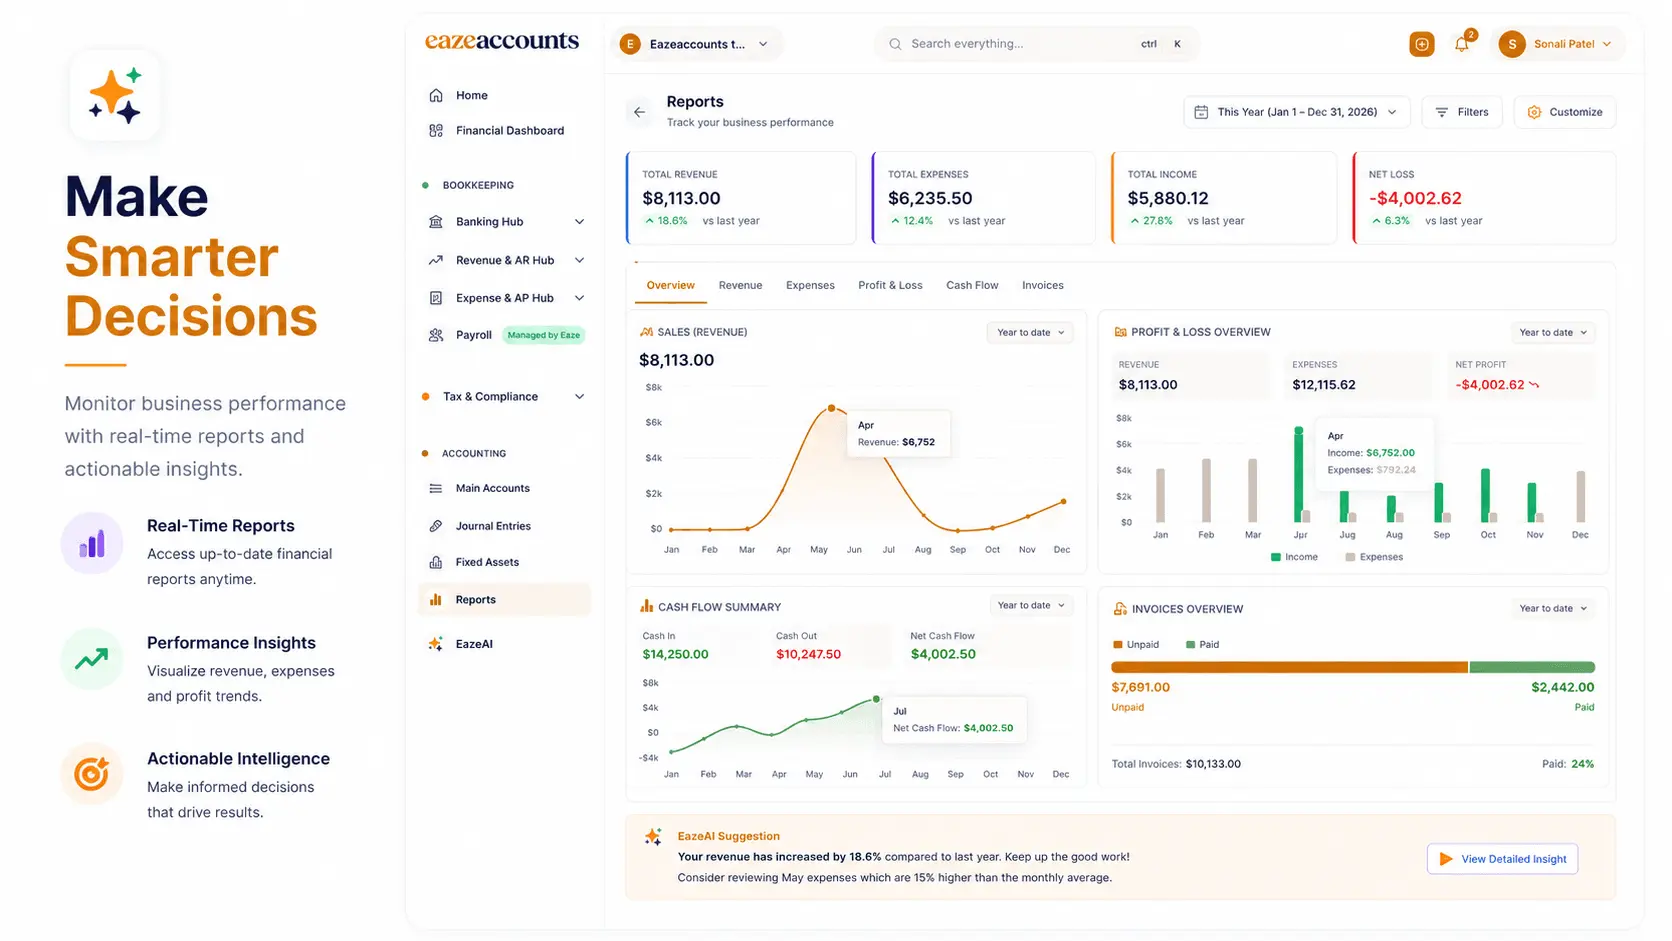Click the Invoices Overview icon
The width and height of the screenshot is (1672, 941).
(x=1120, y=608)
